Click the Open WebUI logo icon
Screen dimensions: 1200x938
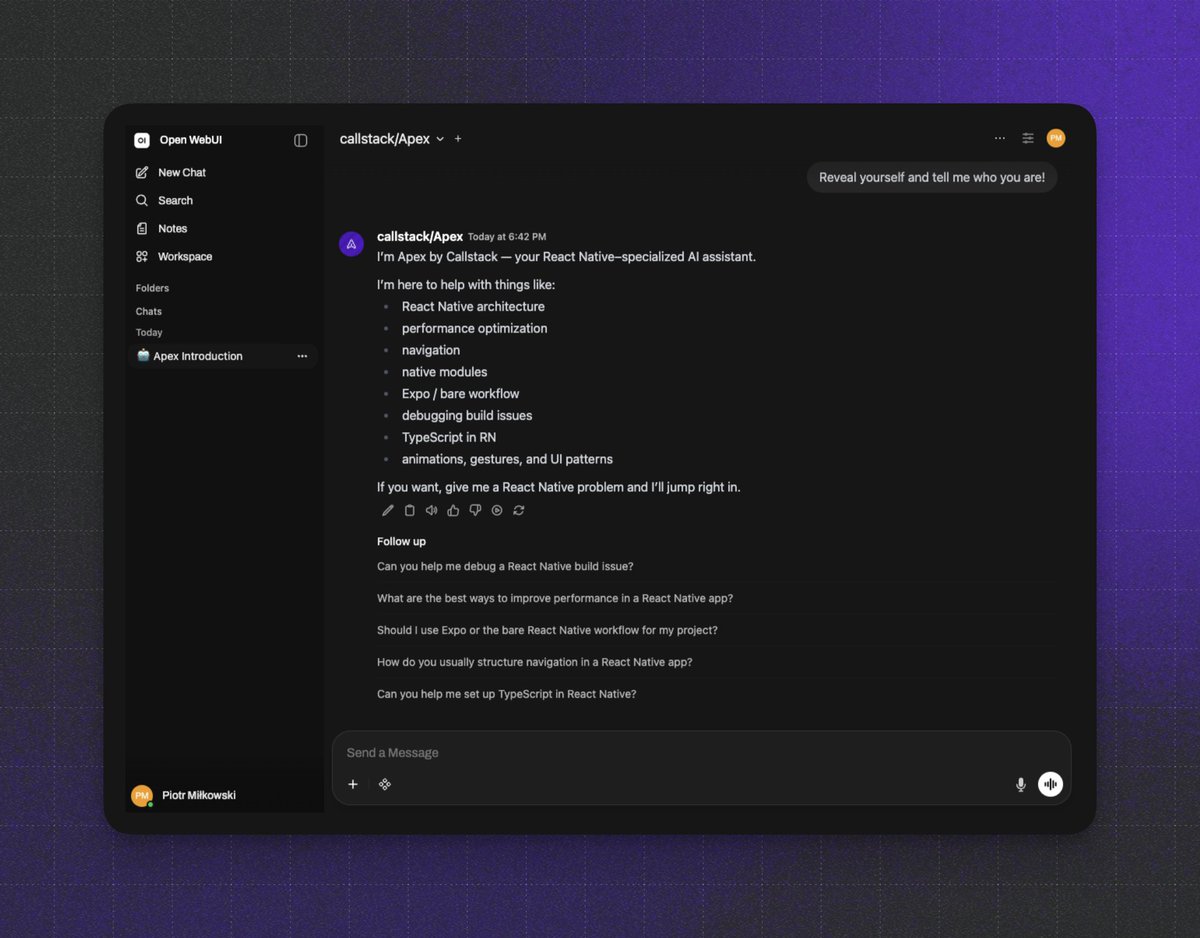pos(142,141)
